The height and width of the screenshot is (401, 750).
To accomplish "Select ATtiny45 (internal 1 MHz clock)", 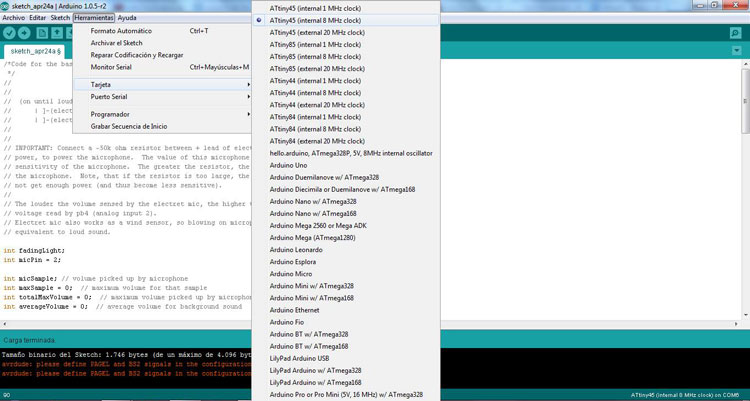I will [345, 8].
